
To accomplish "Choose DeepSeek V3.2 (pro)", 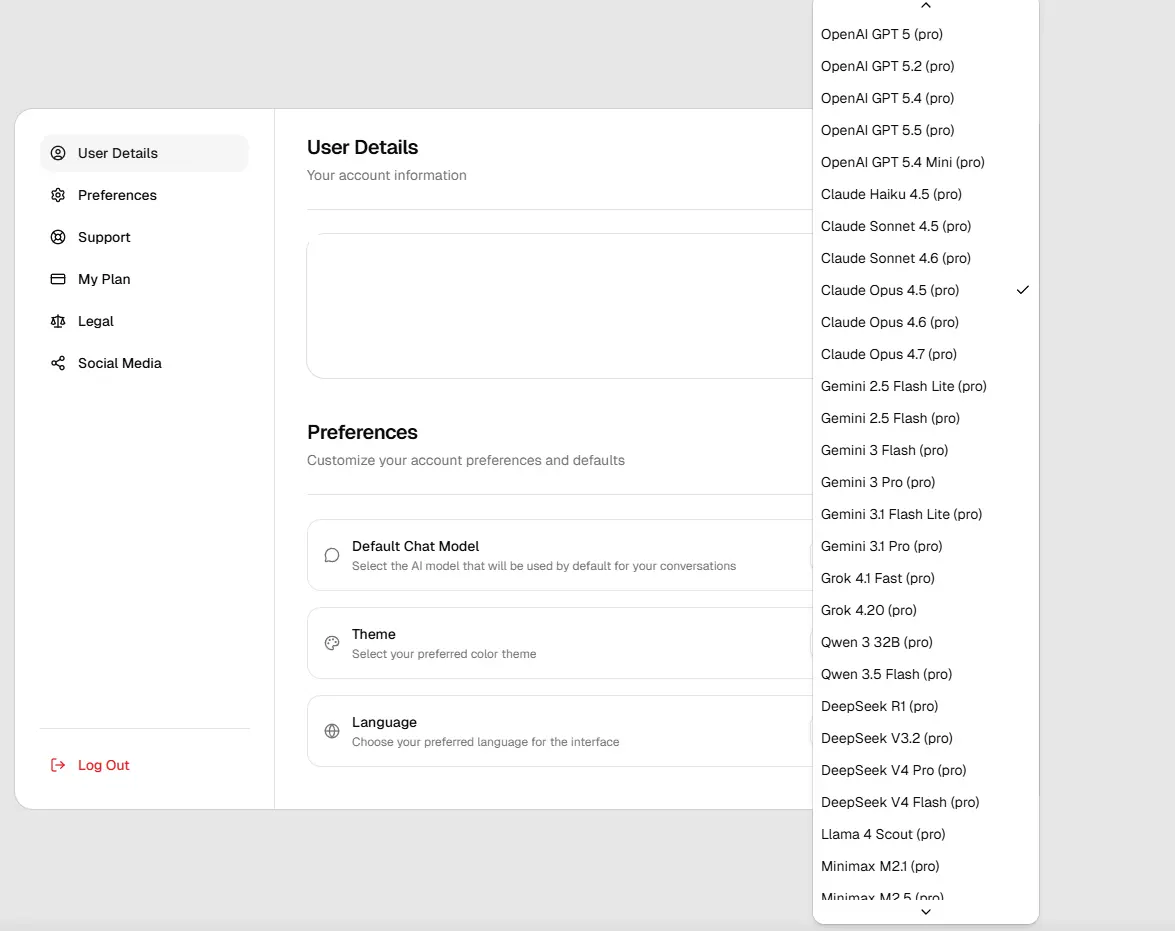I will click(x=925, y=738).
